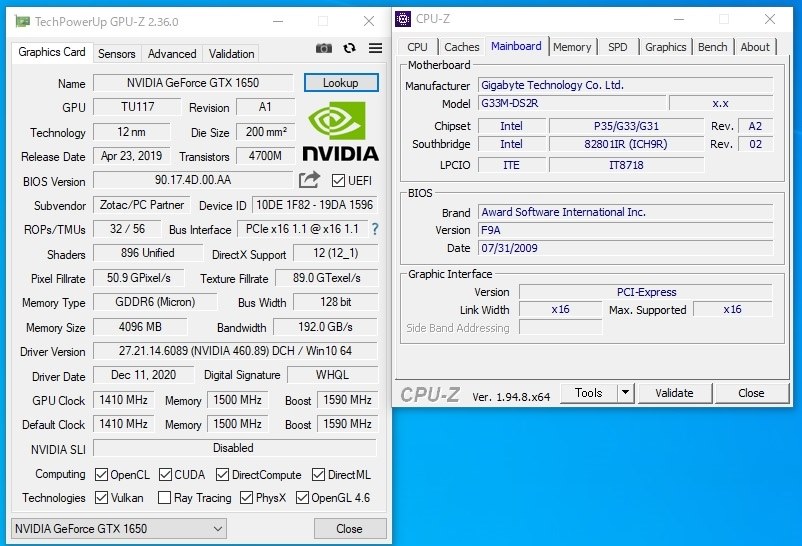Select the Mainboard tab in CPU-Z
Image resolution: width=802 pixels, height=546 pixels.
516,46
